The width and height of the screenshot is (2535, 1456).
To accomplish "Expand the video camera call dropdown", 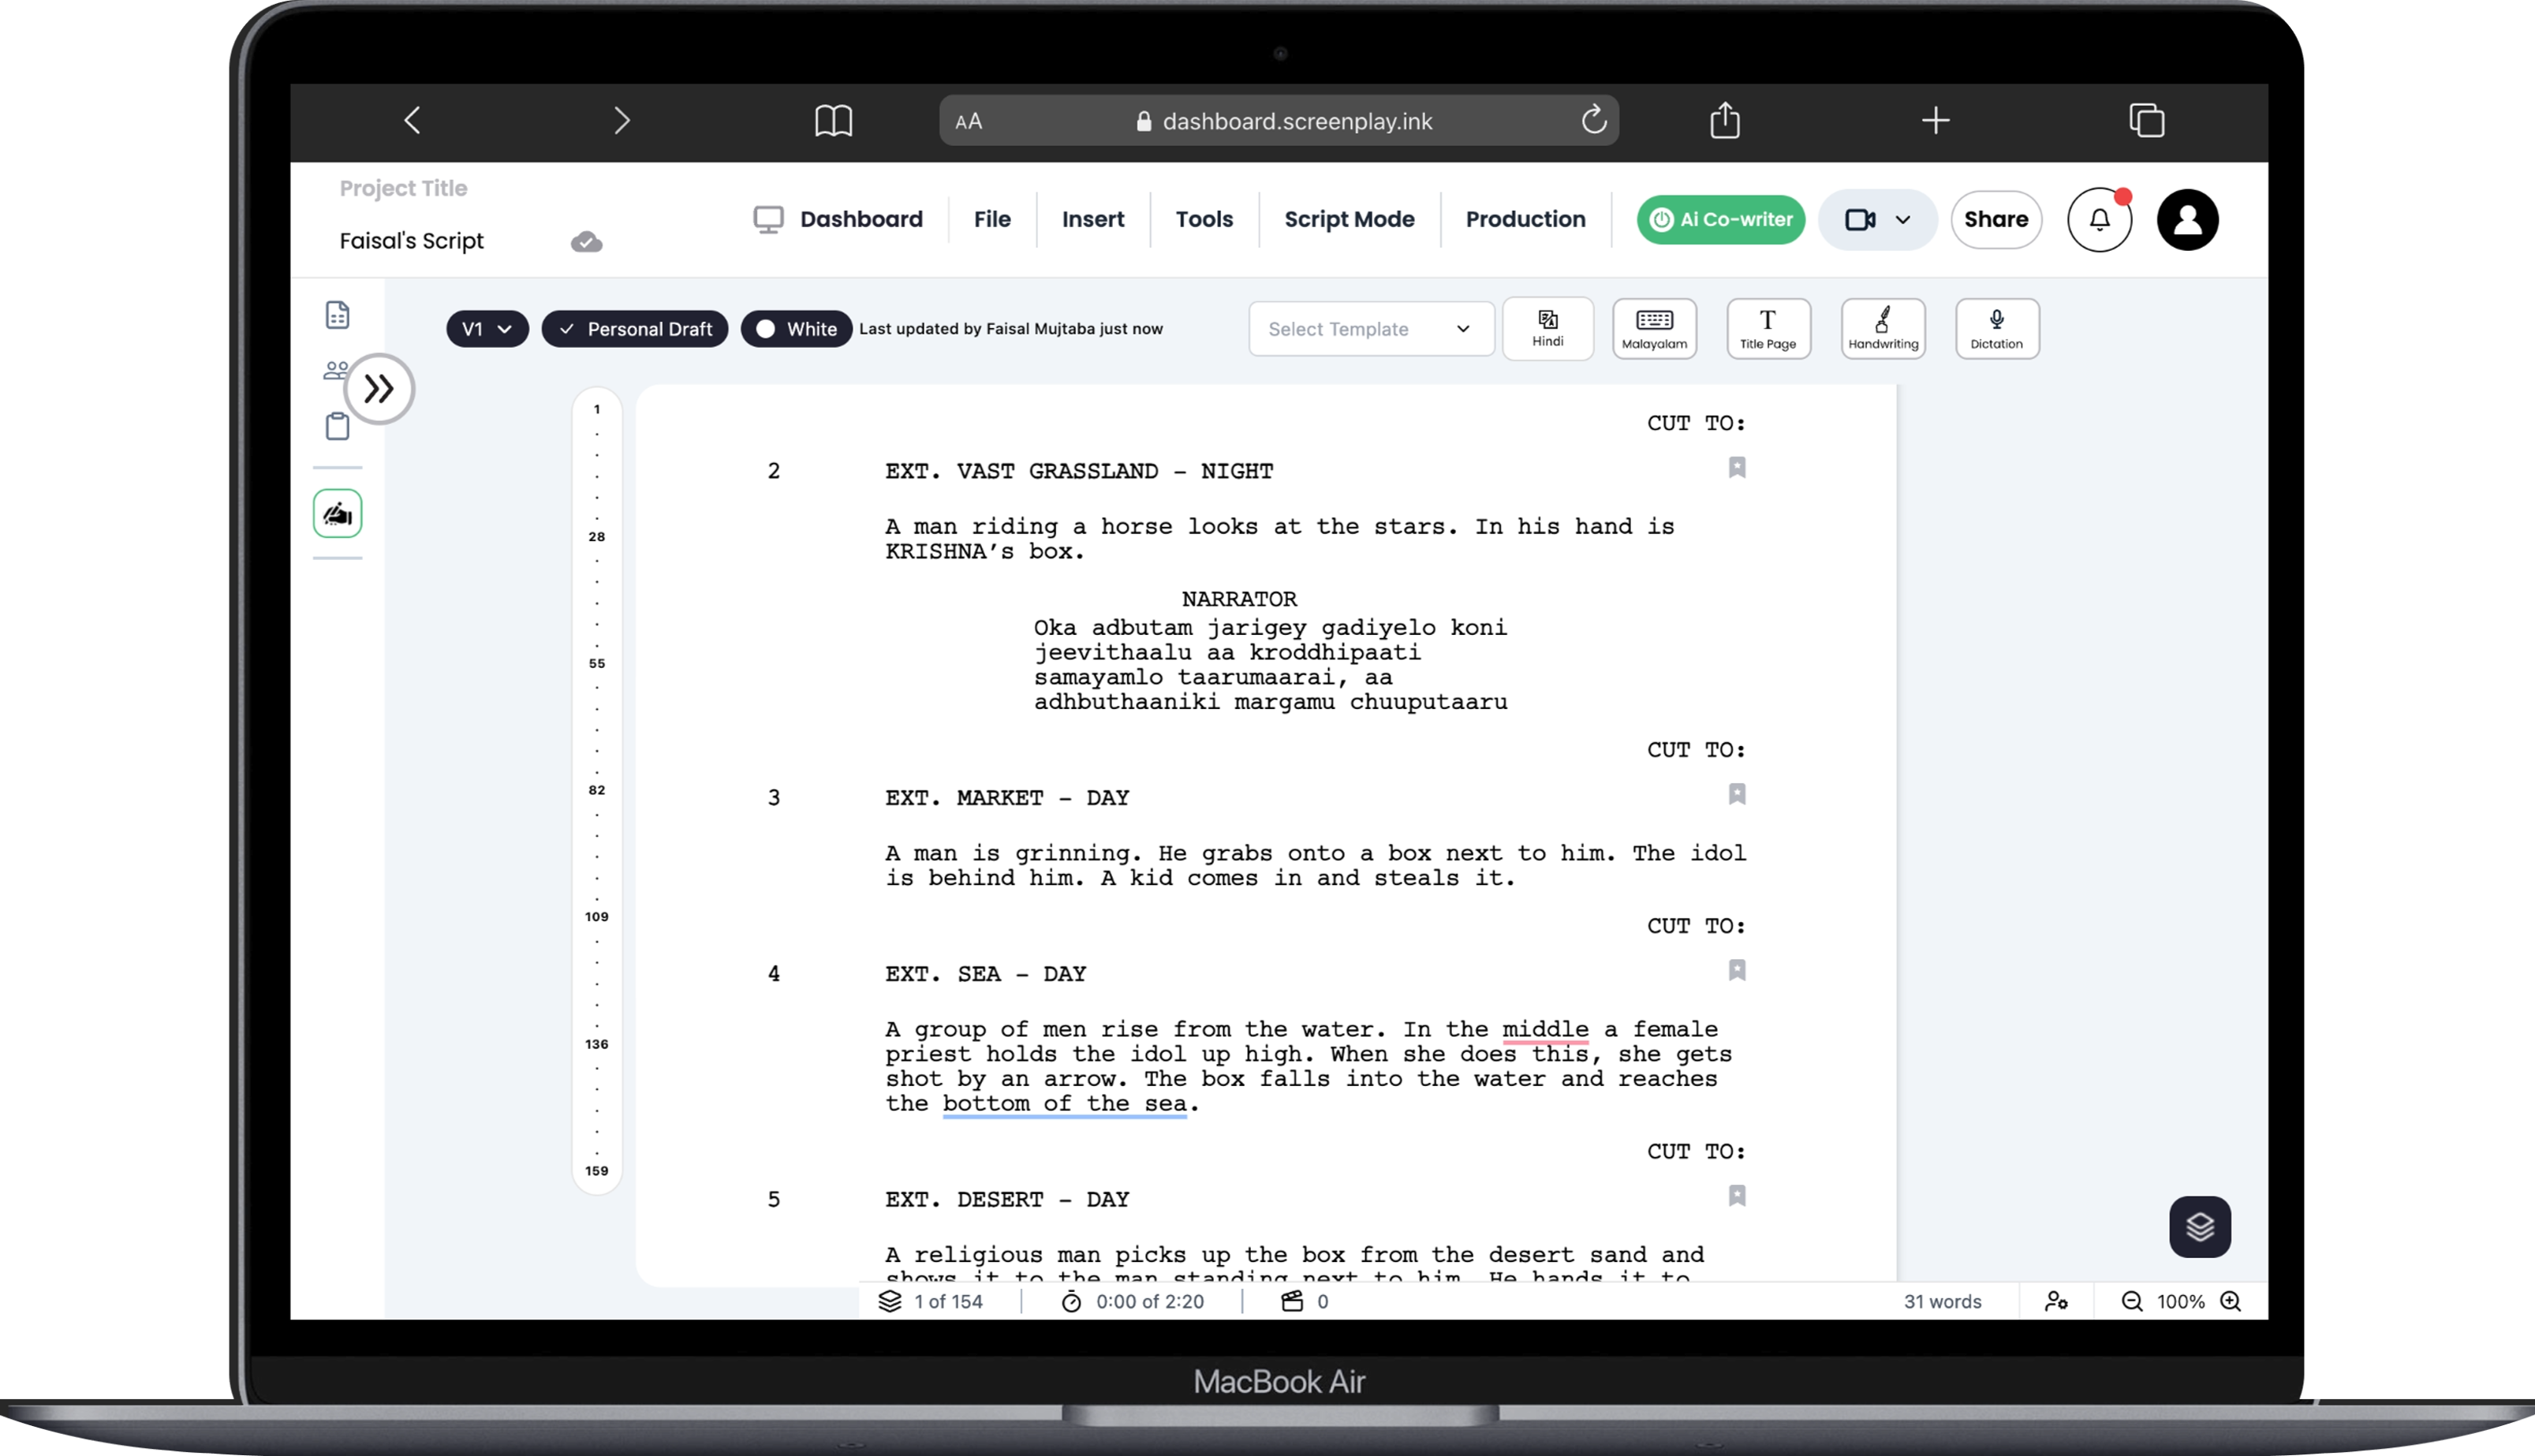I will click(1902, 220).
